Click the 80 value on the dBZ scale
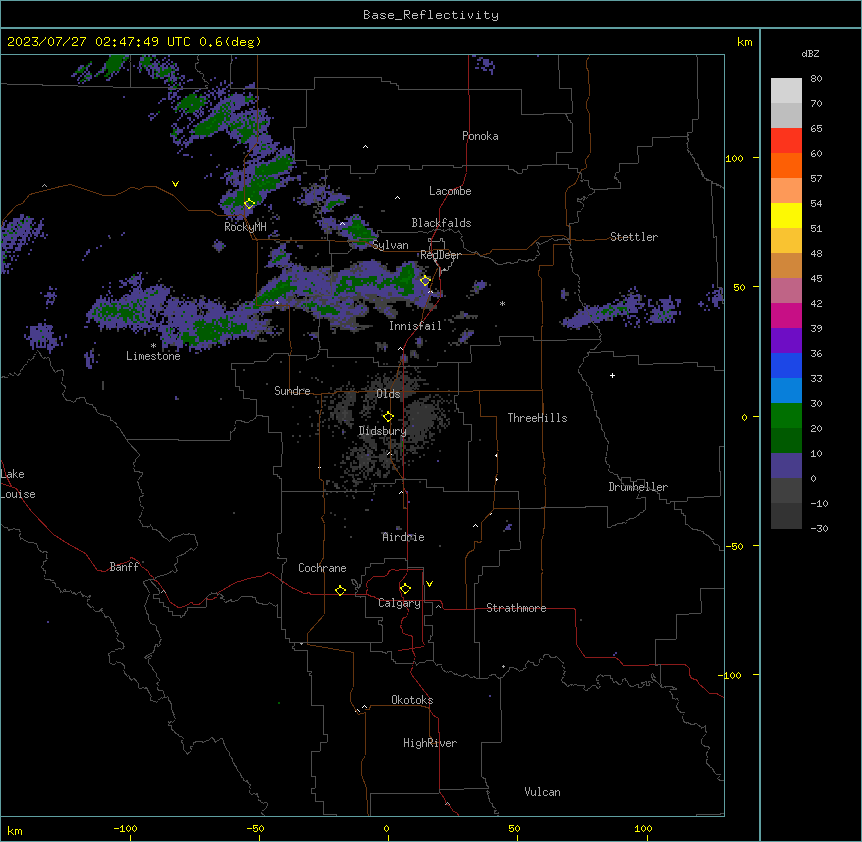Viewport: 862px width, 842px height. (x=816, y=79)
